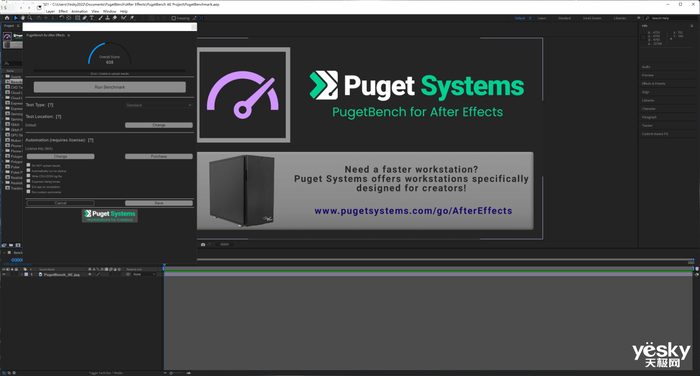Click the Search Help magnifier icon
The width and height of the screenshot is (700, 376).
(648, 18)
